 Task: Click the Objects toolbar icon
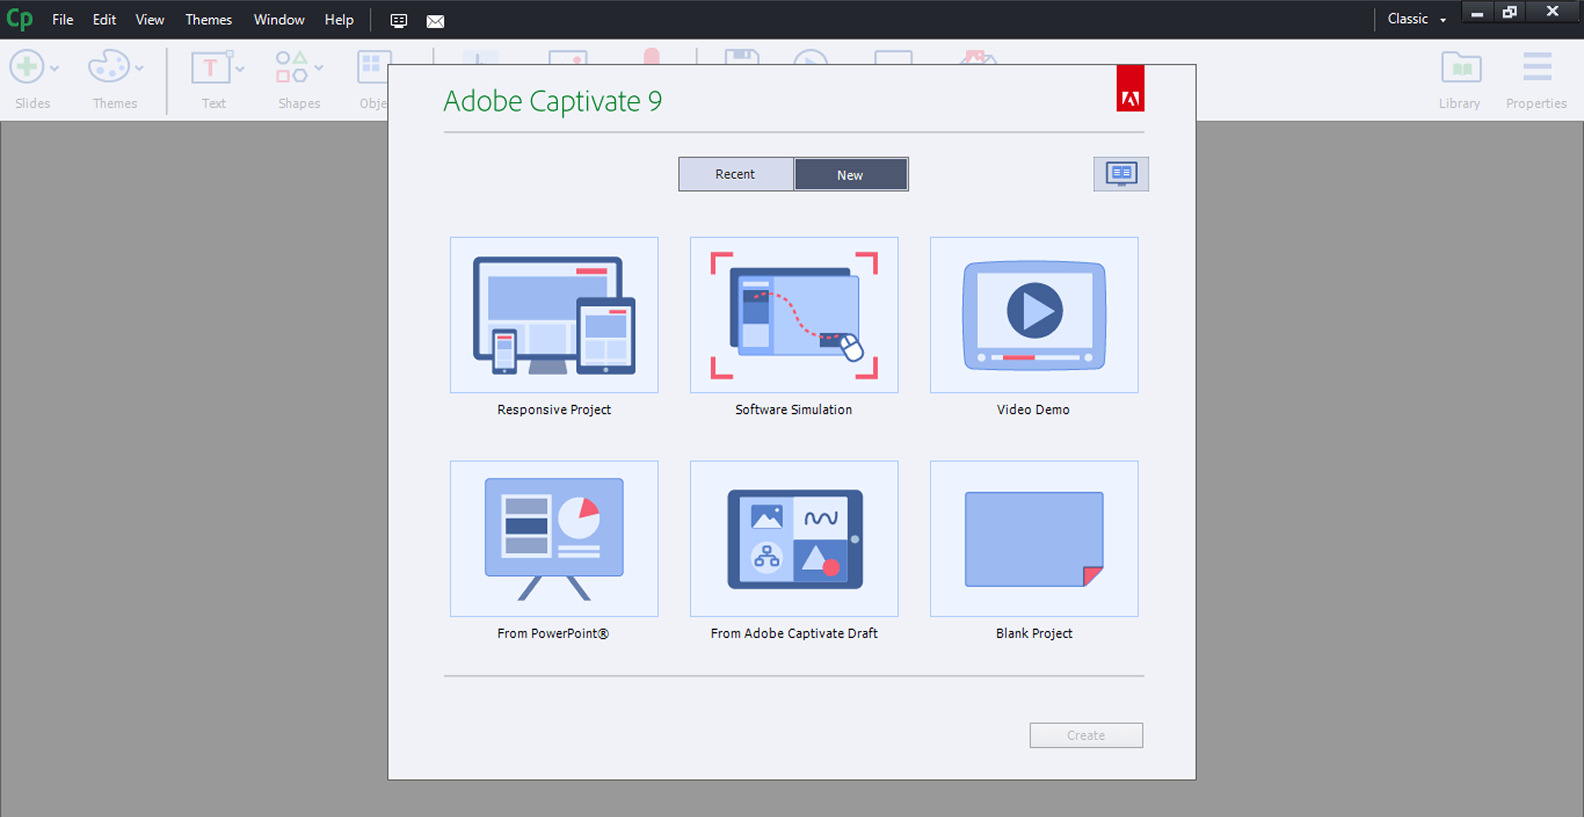373,67
